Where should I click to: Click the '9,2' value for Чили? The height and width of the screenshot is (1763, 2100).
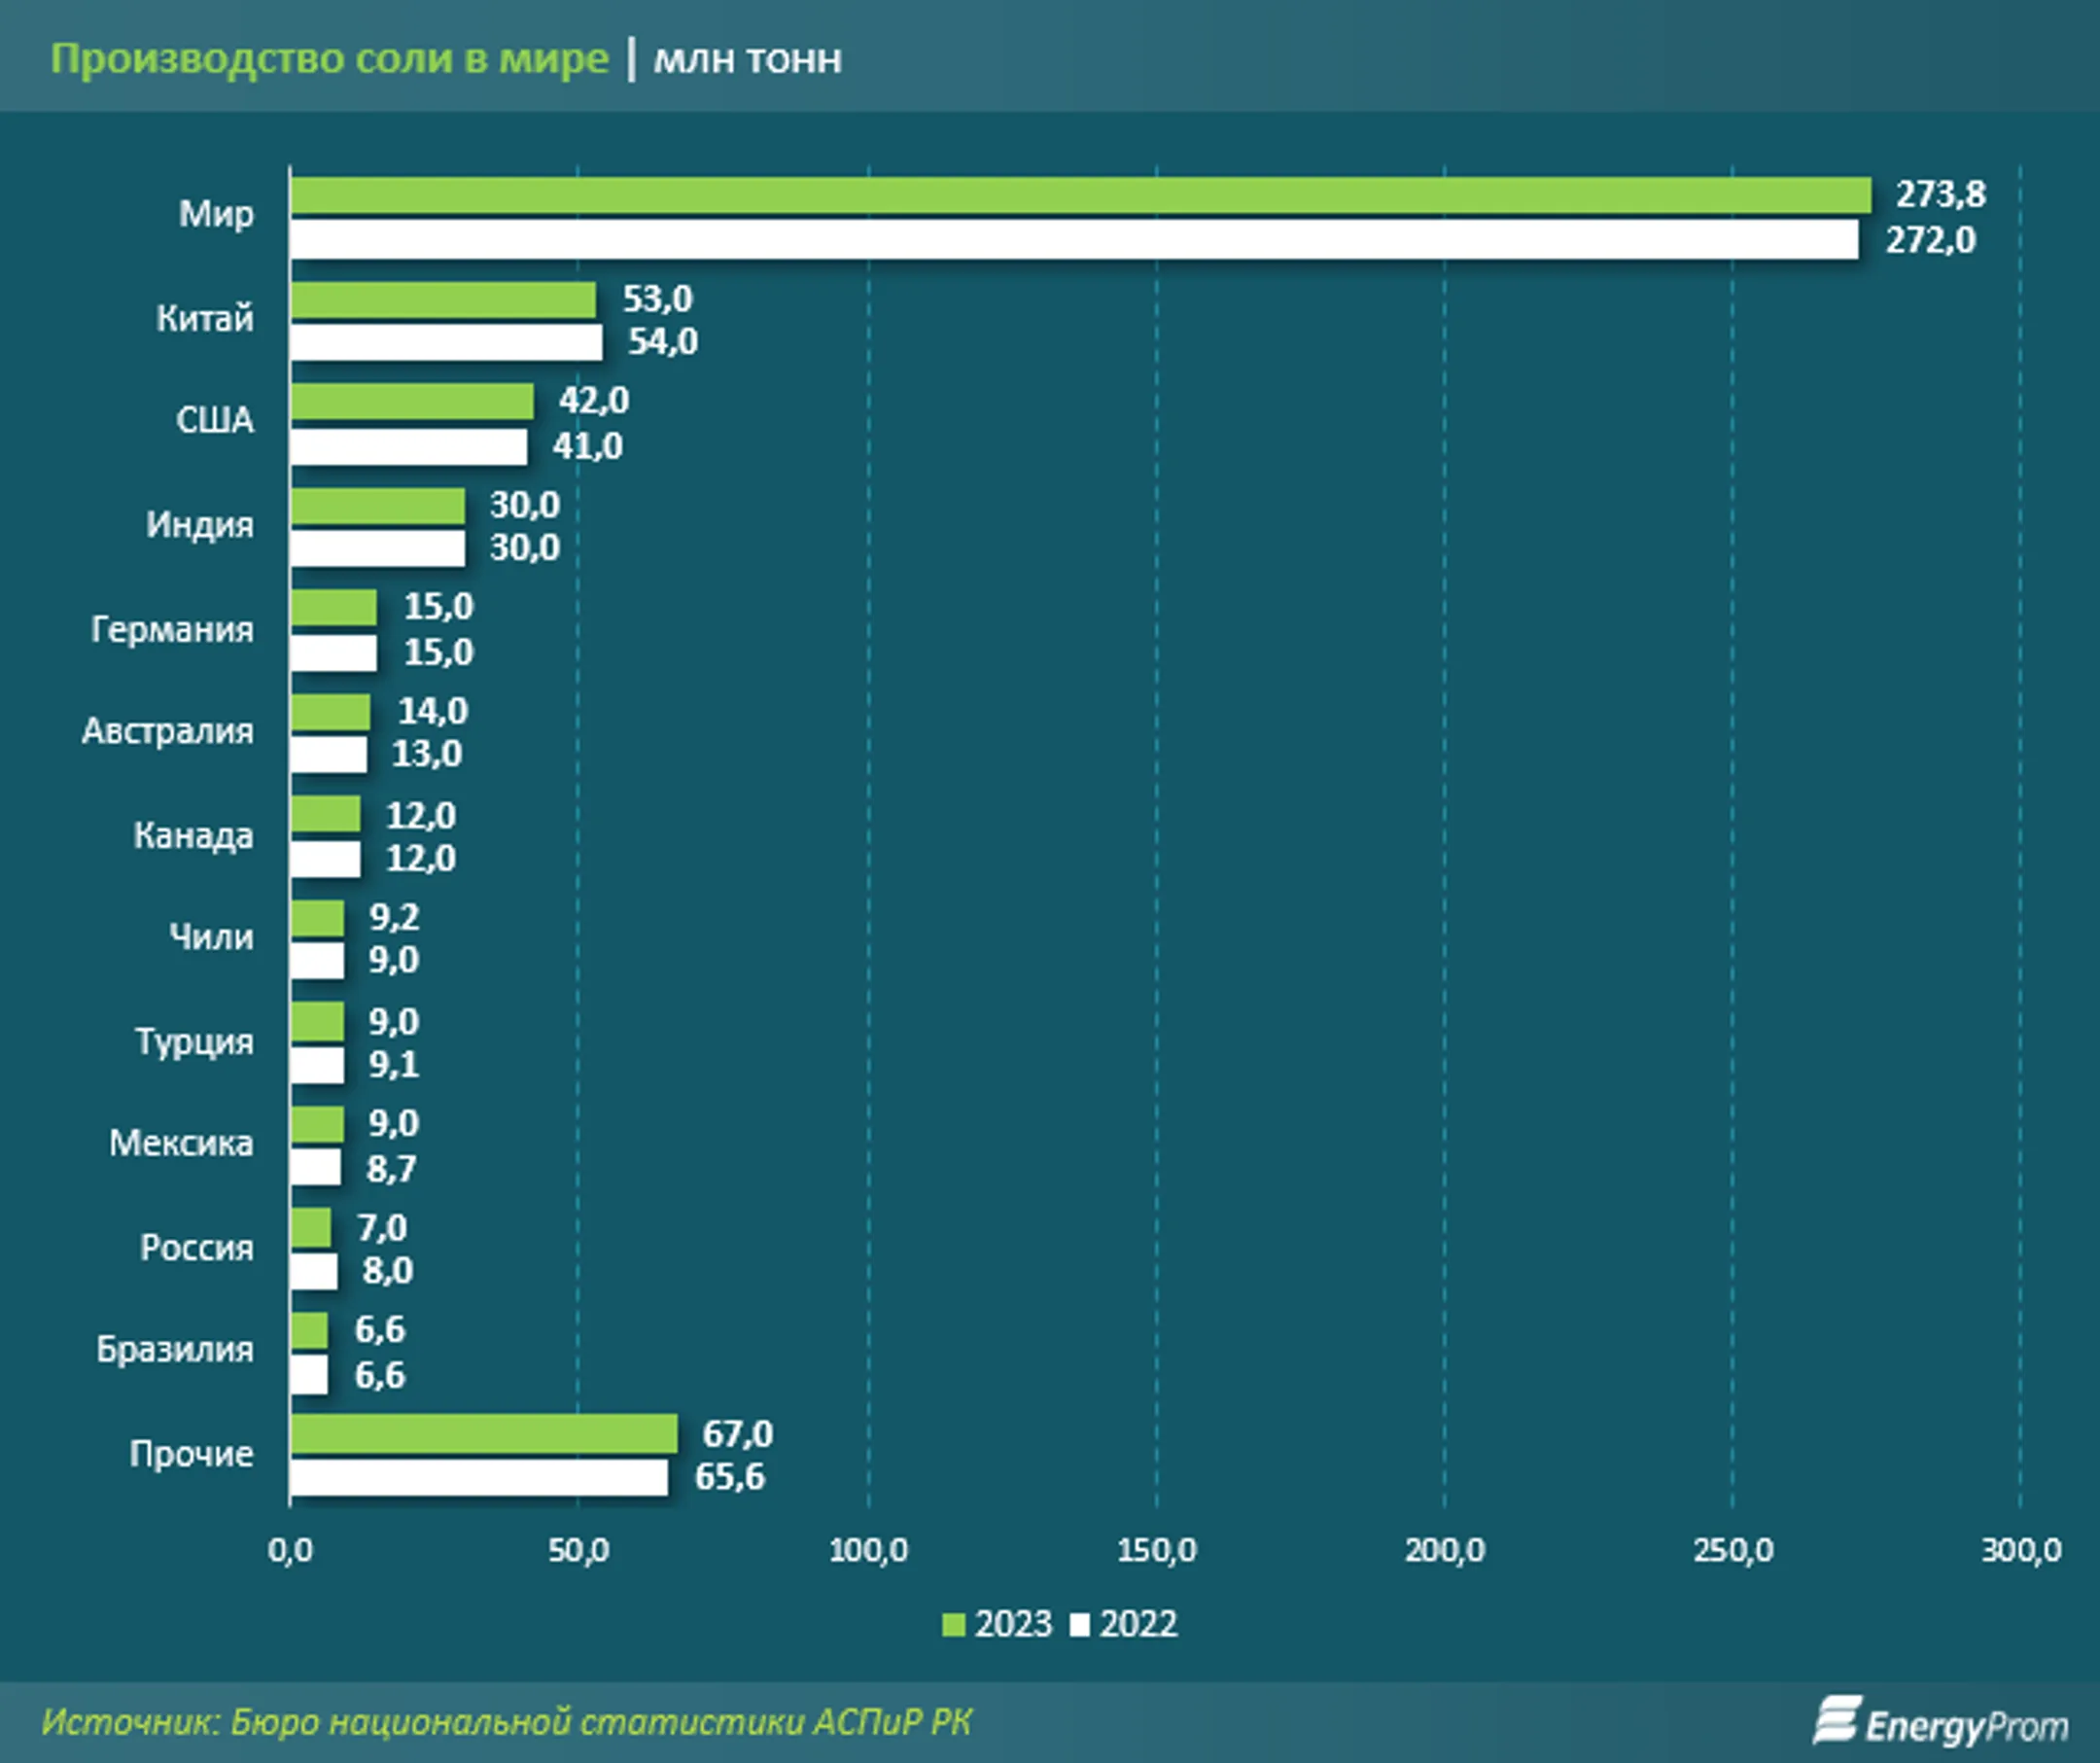(394, 917)
